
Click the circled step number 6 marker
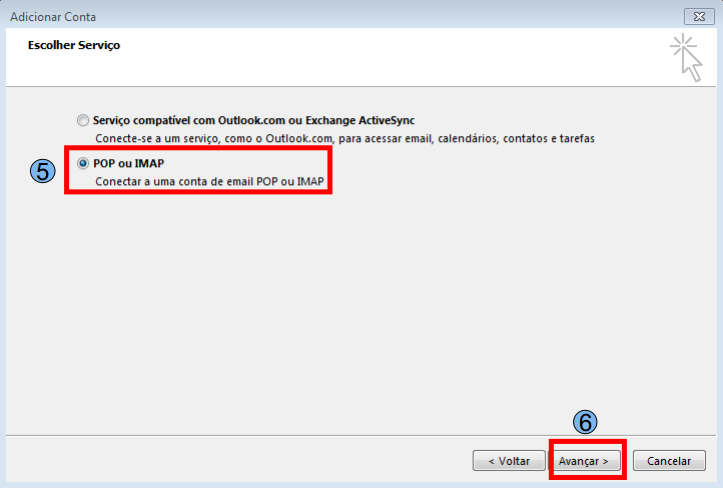pos(585,422)
